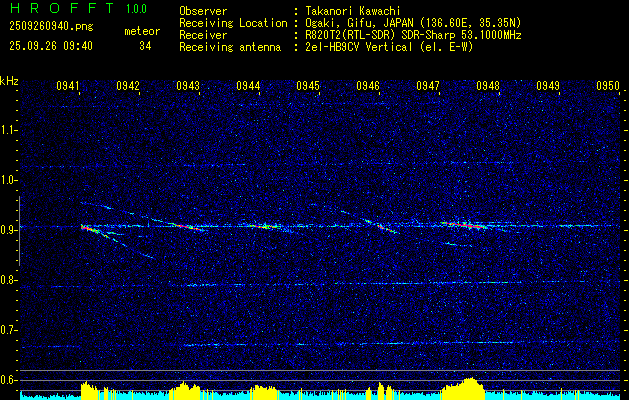Click the Observer field label

click(x=203, y=11)
